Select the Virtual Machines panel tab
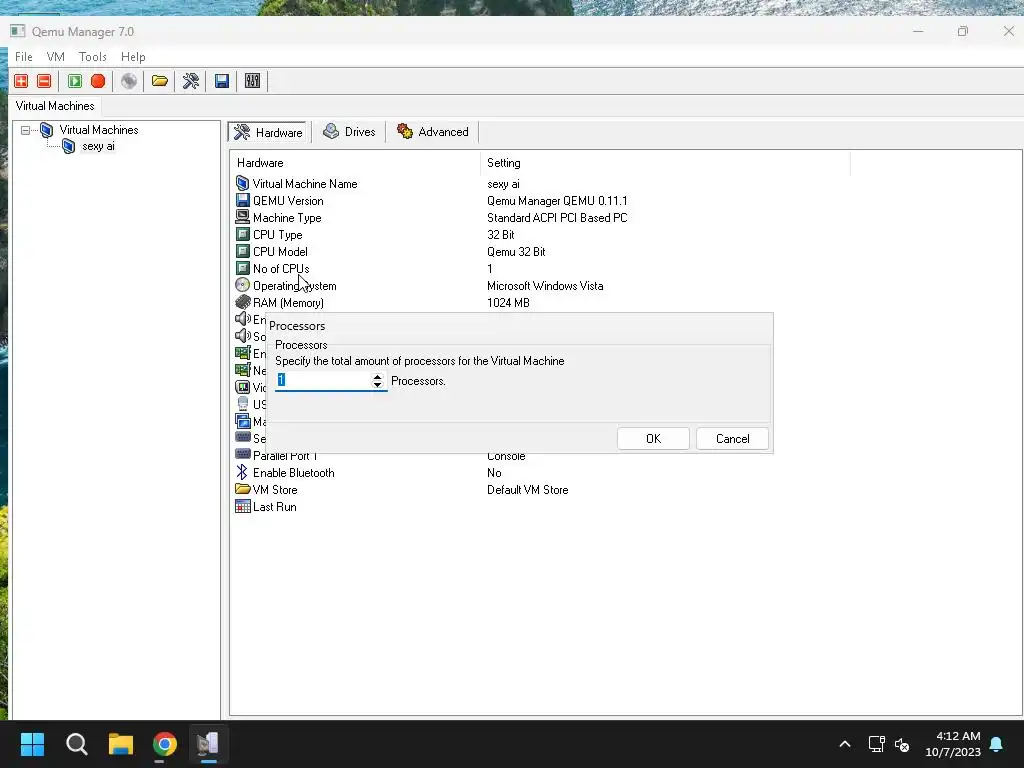This screenshot has width=1024, height=768. (x=55, y=106)
